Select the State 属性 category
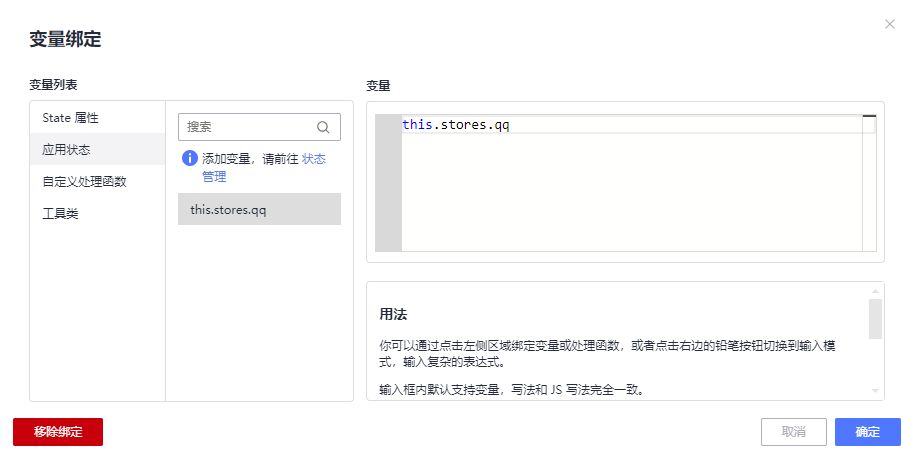Image resolution: width=913 pixels, height=460 pixels. coord(98,118)
